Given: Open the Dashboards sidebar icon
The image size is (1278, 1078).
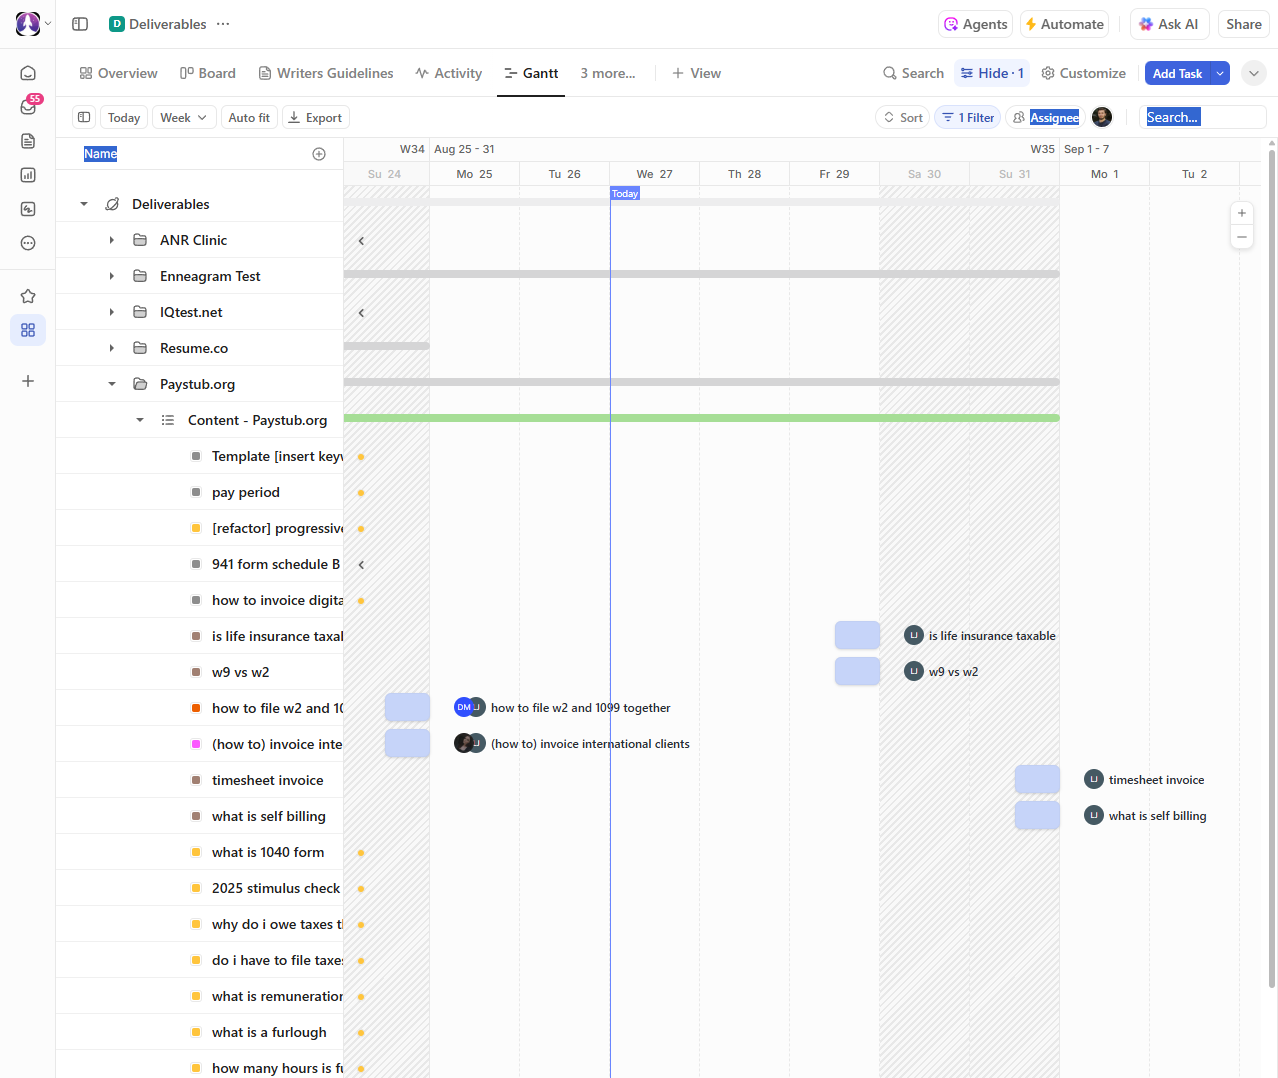Looking at the screenshot, I should click(x=28, y=175).
